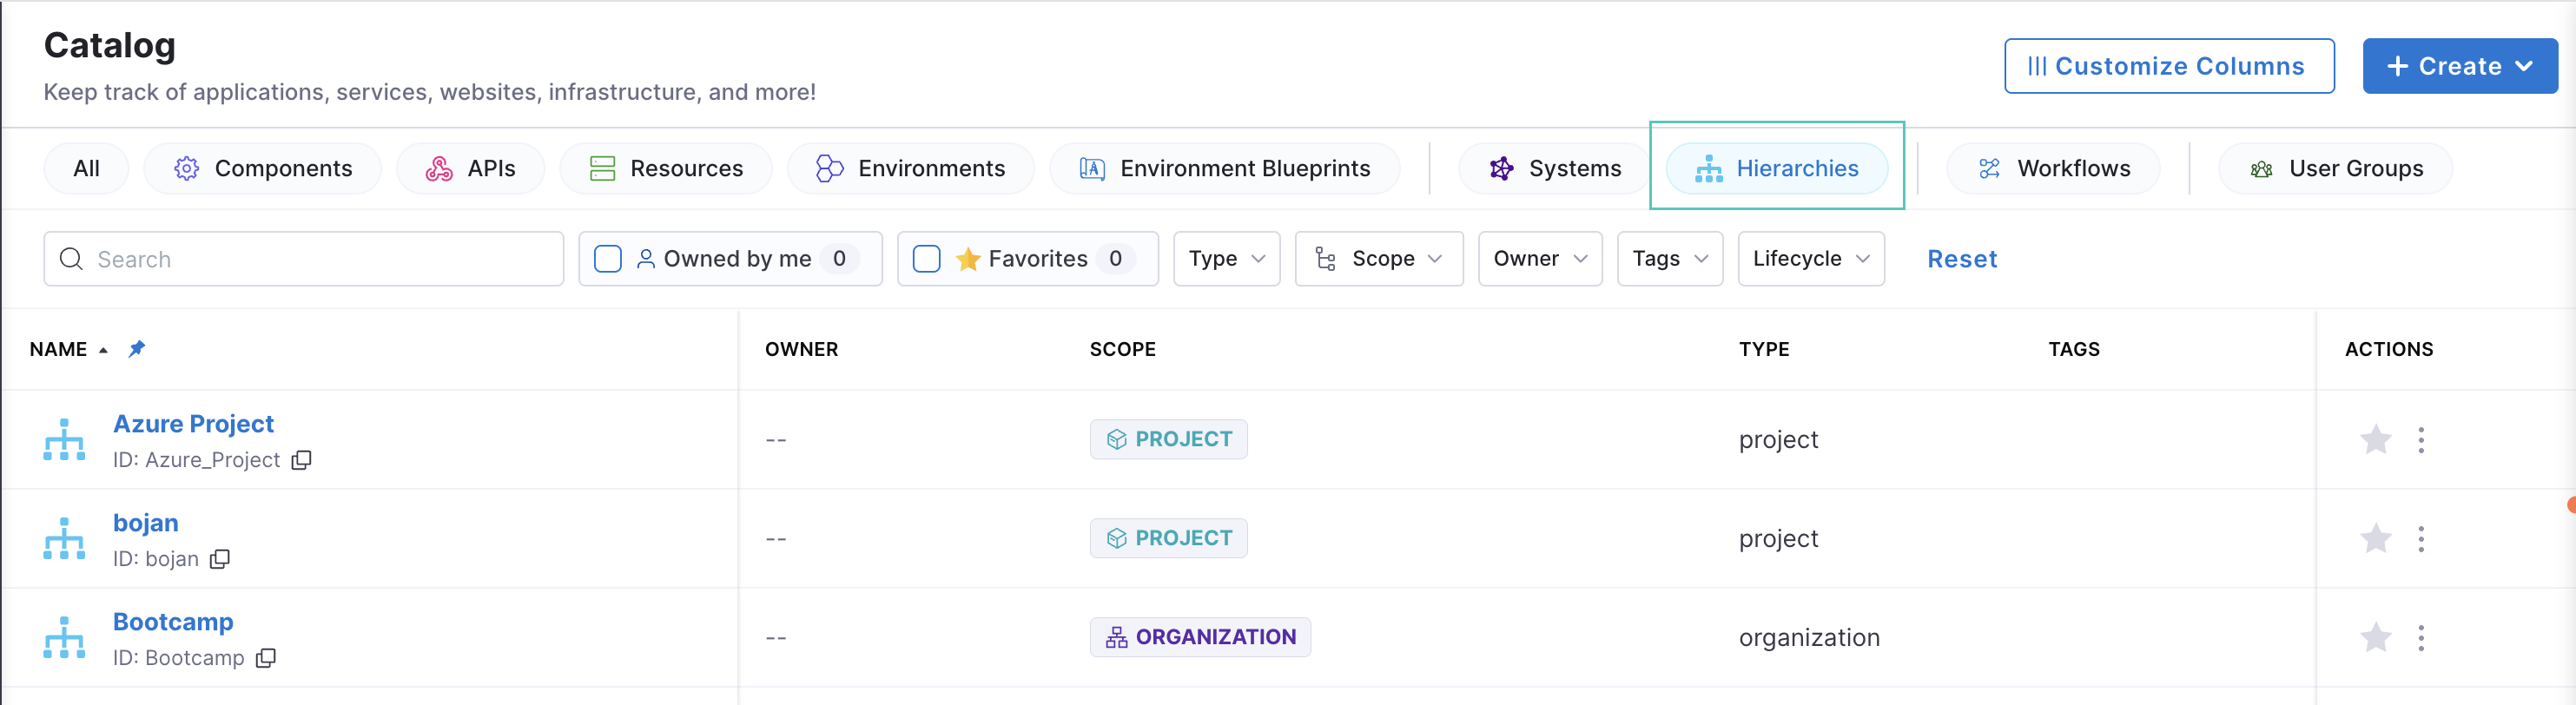Copy the Azure_Project ID

[x=301, y=460]
